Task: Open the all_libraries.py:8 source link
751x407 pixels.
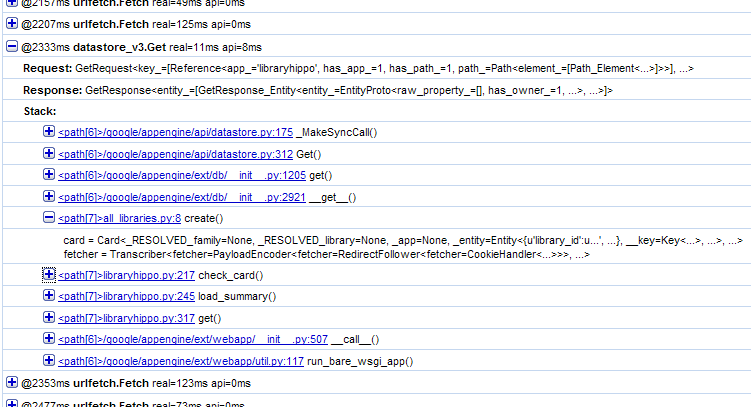Action: 119,218
